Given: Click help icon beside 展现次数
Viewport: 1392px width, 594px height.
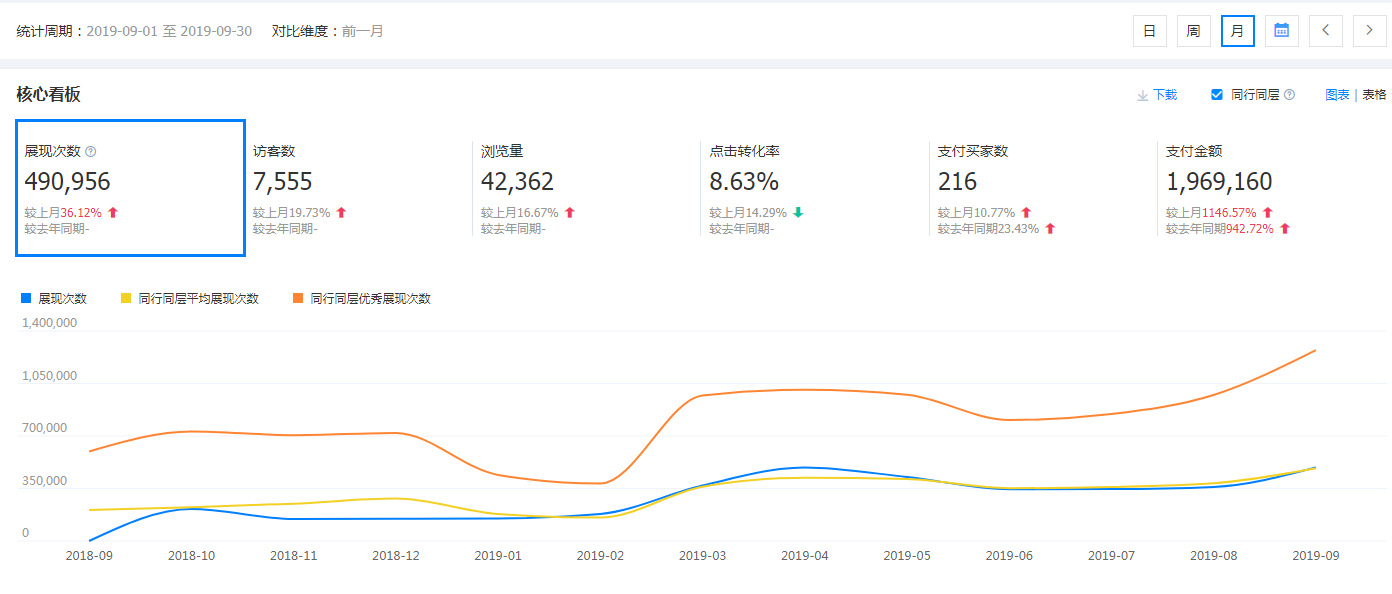Looking at the screenshot, I should (91, 152).
